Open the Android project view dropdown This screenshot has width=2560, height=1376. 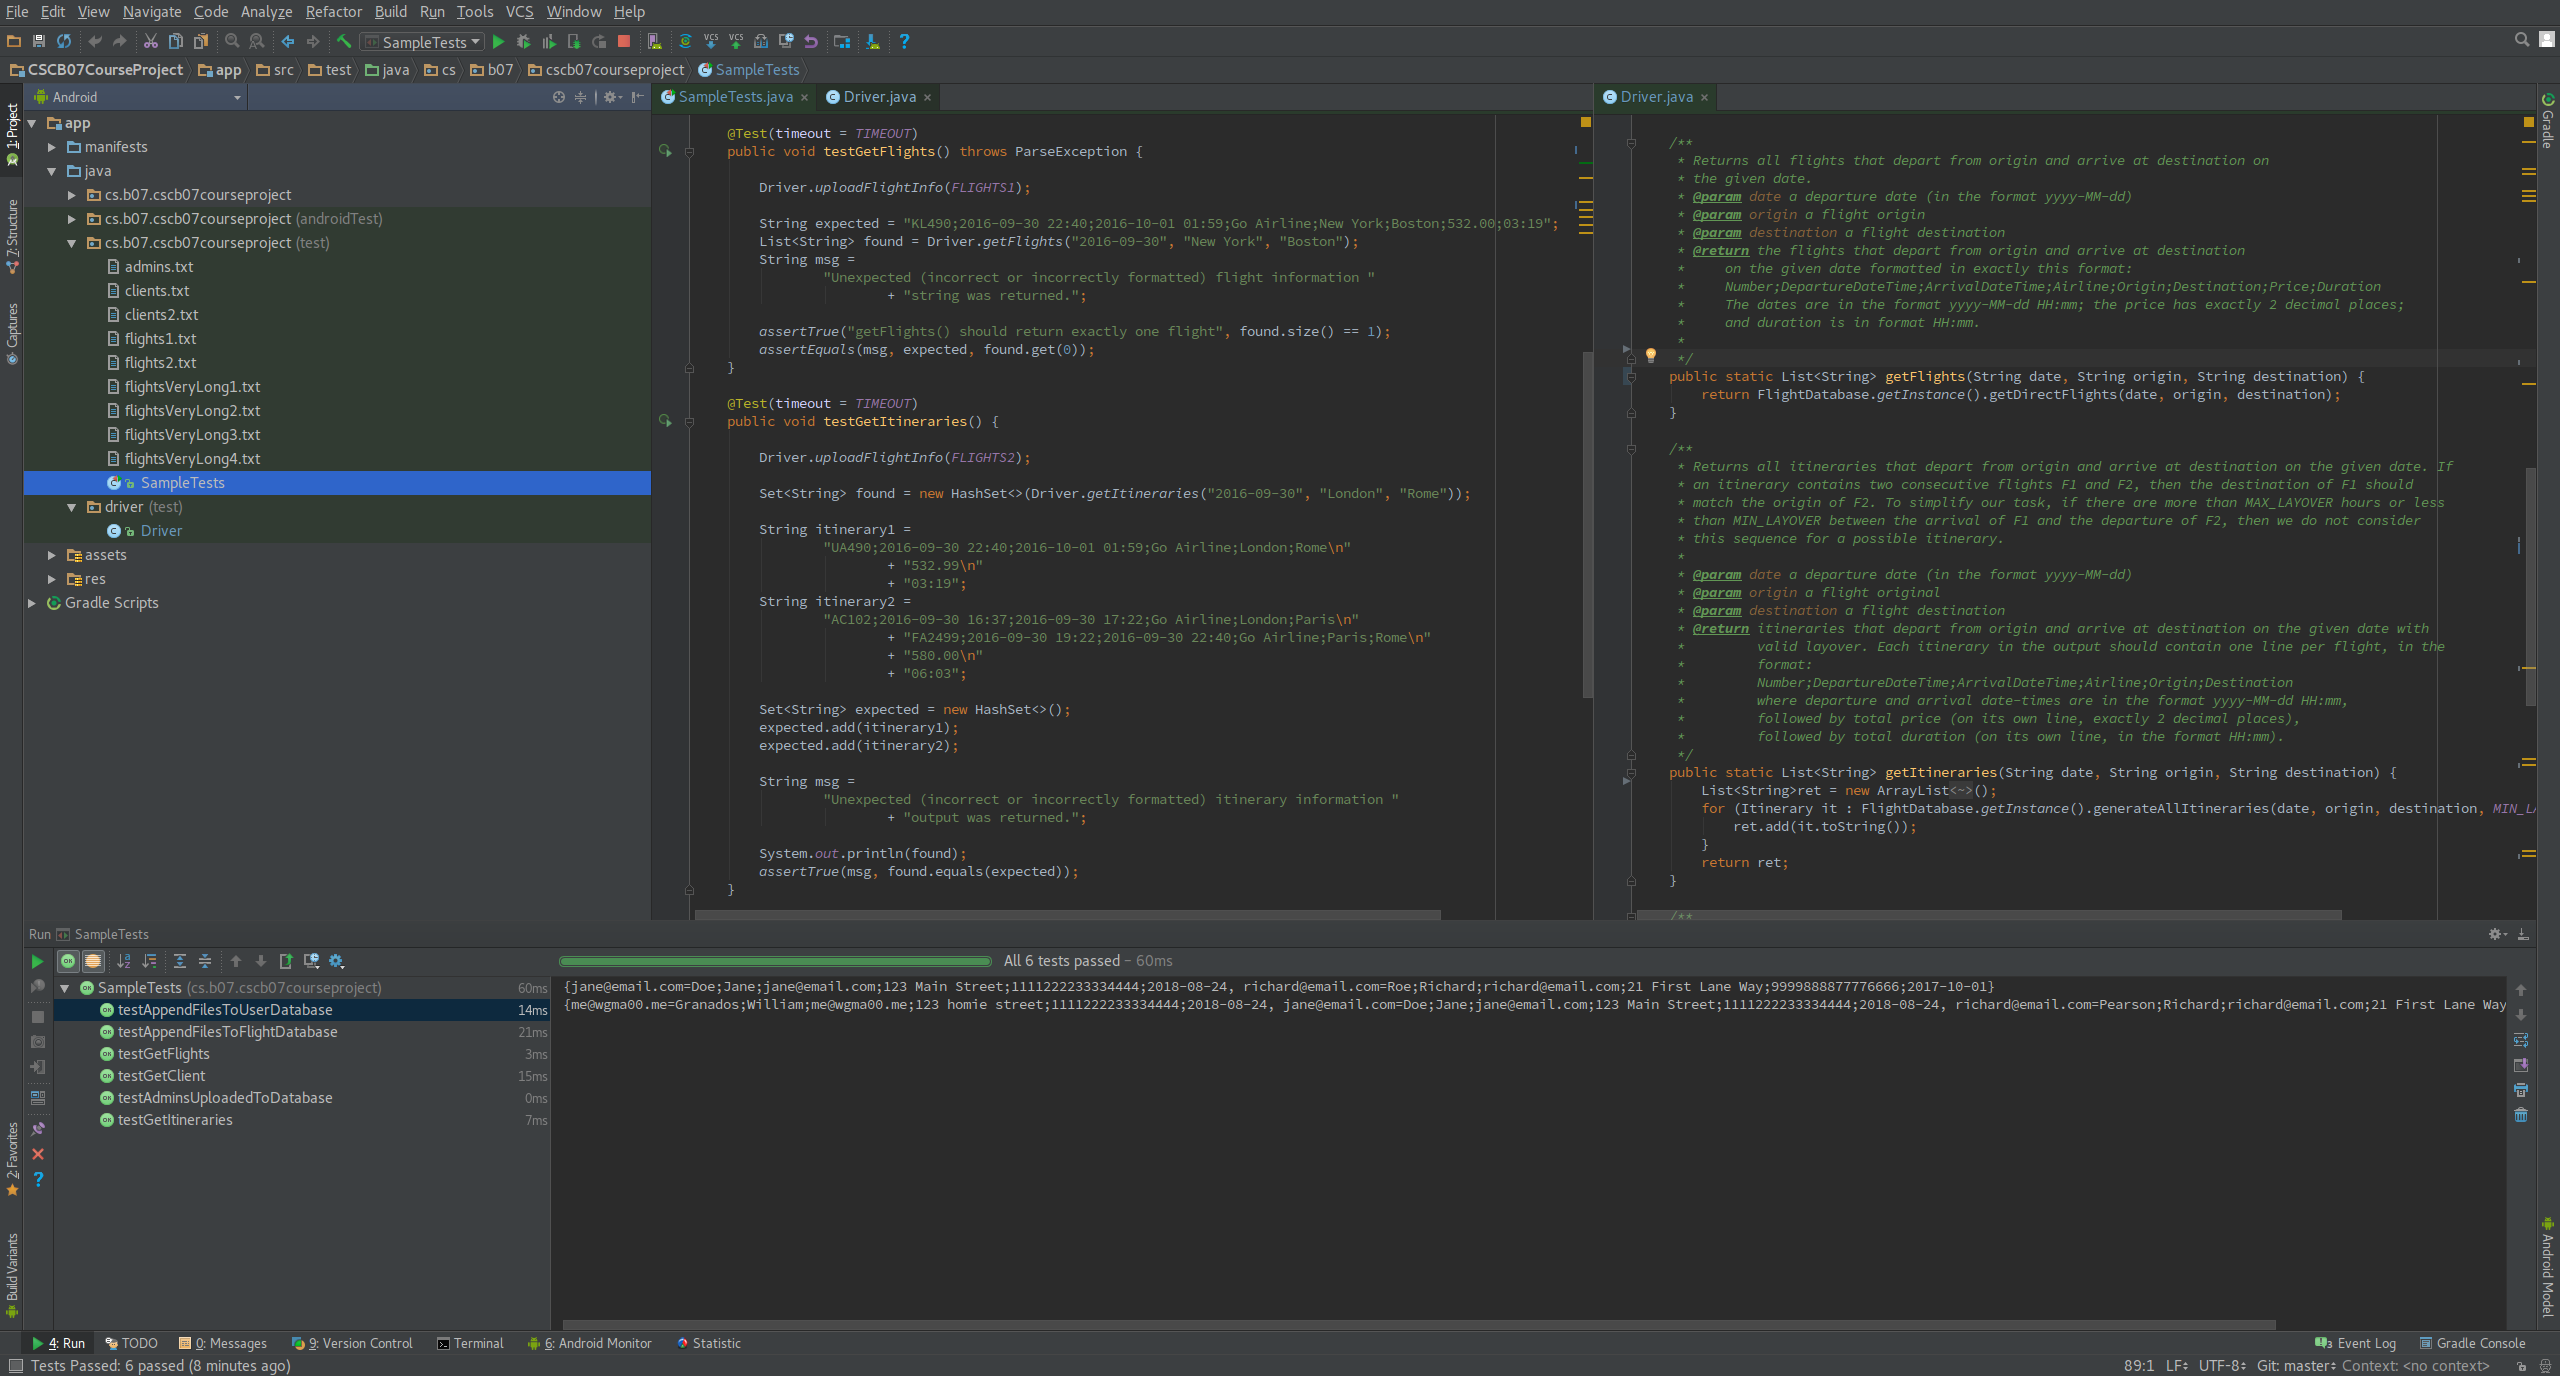click(x=138, y=97)
